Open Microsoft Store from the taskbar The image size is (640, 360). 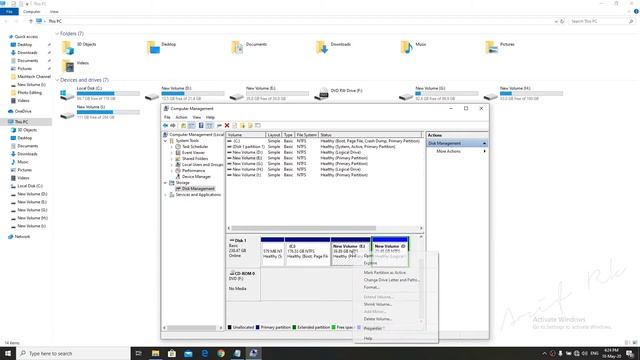pyautogui.click(x=172, y=353)
